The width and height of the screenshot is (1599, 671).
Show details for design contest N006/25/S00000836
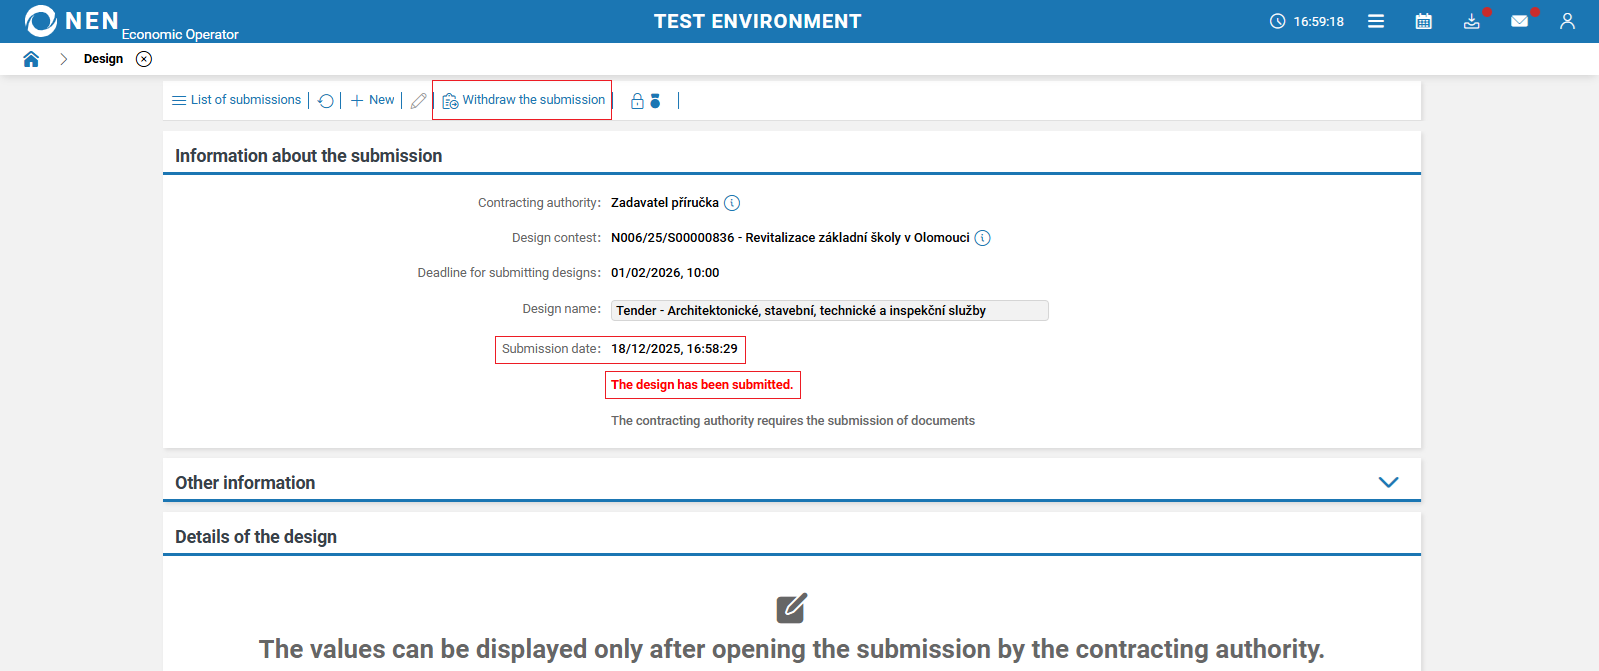[983, 238]
